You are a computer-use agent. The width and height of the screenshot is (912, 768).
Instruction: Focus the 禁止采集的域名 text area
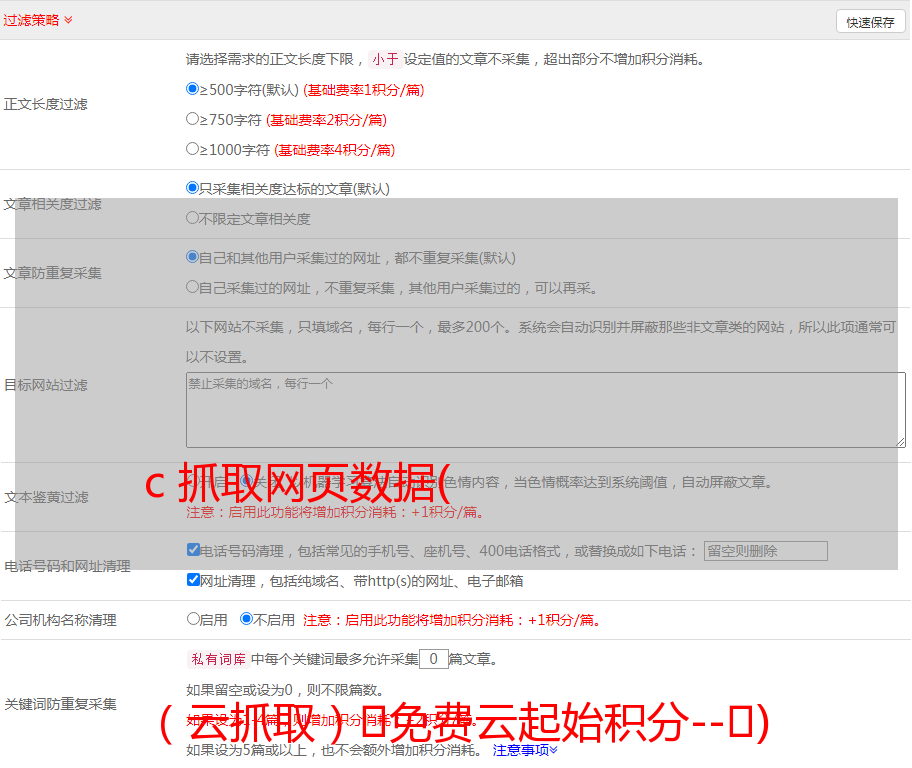(x=545, y=410)
